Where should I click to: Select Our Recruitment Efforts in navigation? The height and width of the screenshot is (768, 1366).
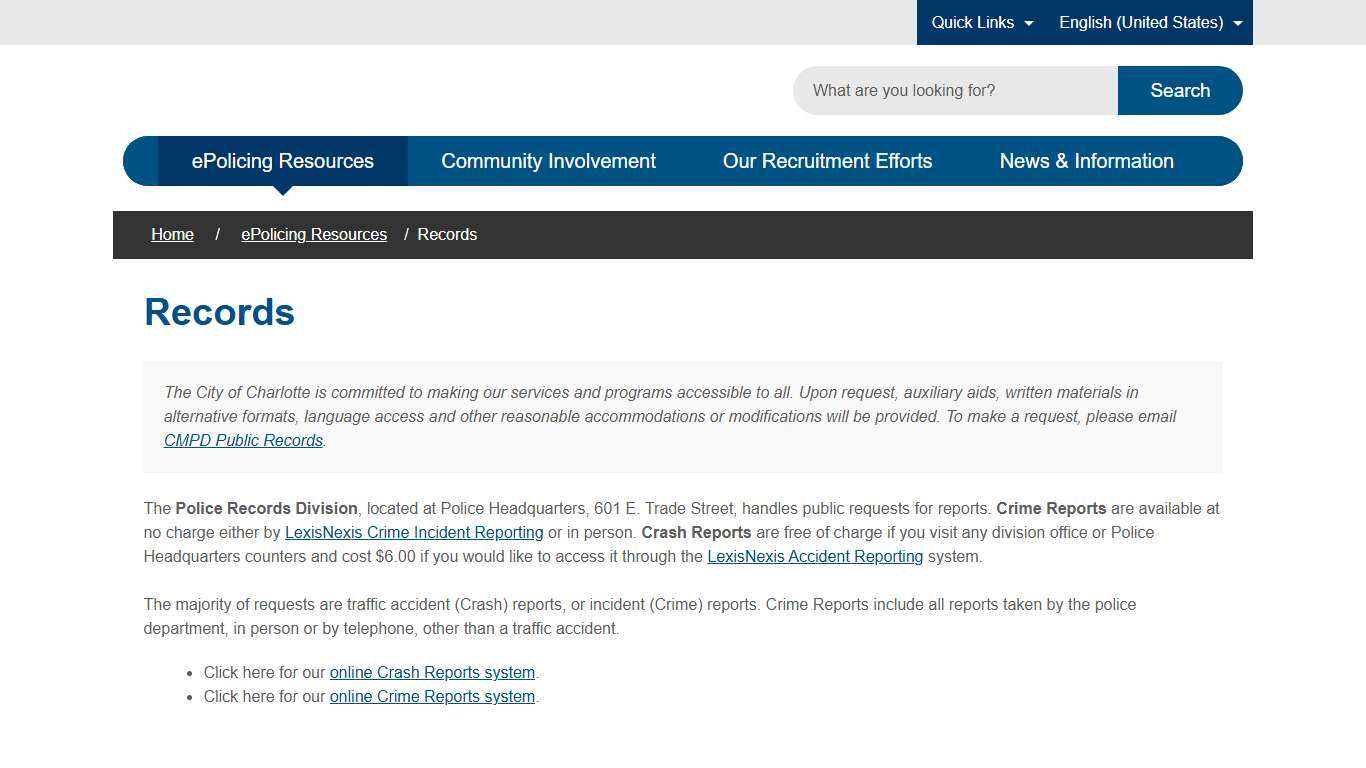pyautogui.click(x=828, y=161)
